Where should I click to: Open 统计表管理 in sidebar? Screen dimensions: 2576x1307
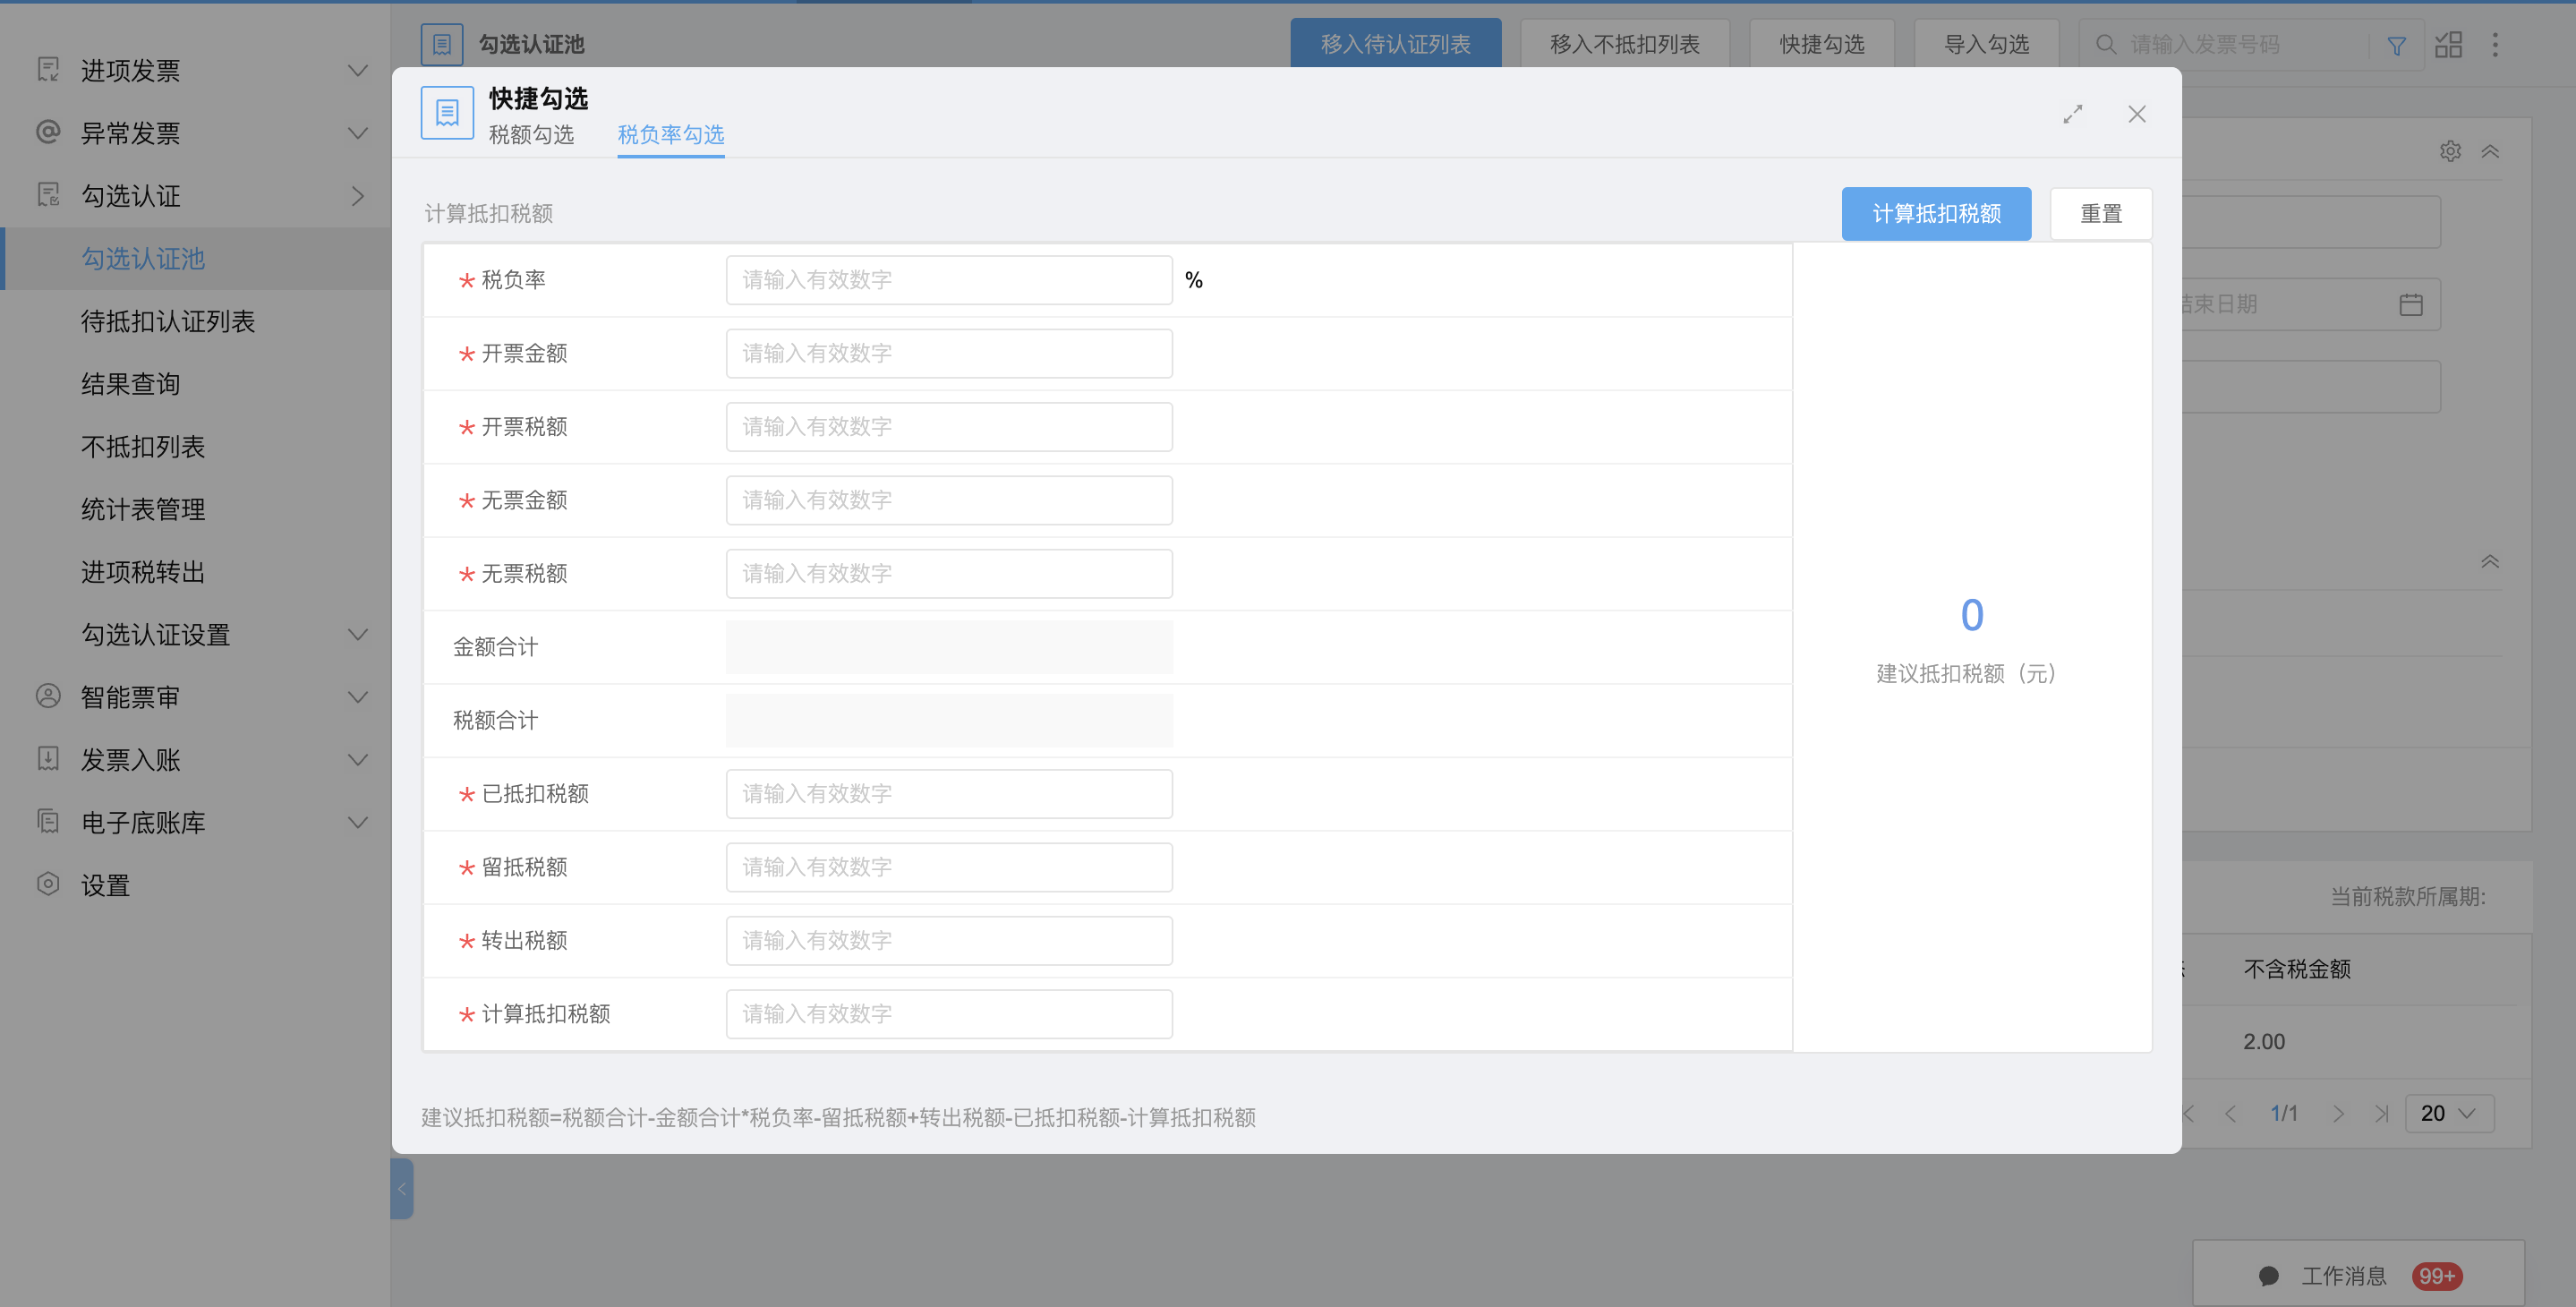142,509
